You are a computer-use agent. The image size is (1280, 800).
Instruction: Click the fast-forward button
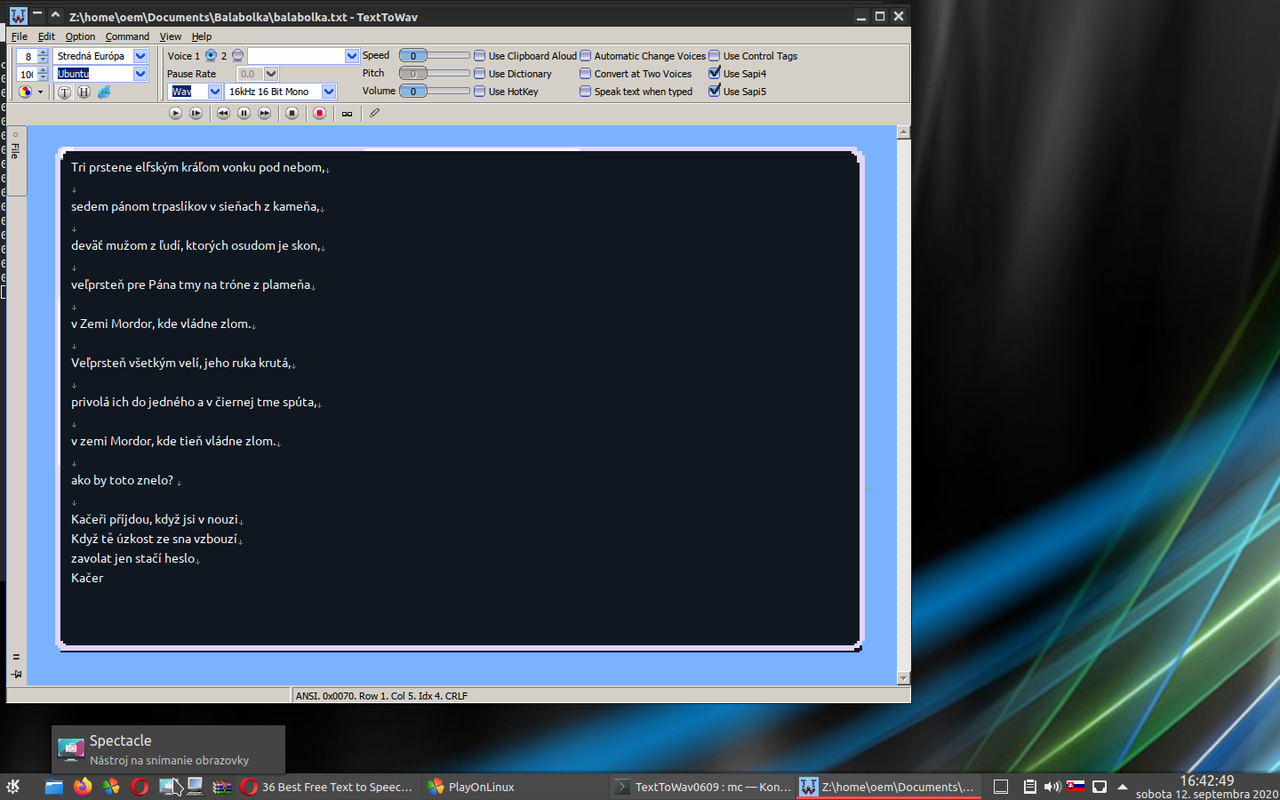[x=264, y=114]
